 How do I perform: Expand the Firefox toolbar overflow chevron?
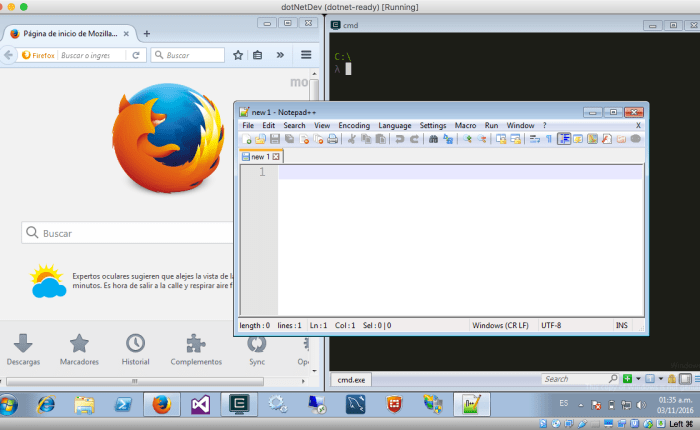280,55
